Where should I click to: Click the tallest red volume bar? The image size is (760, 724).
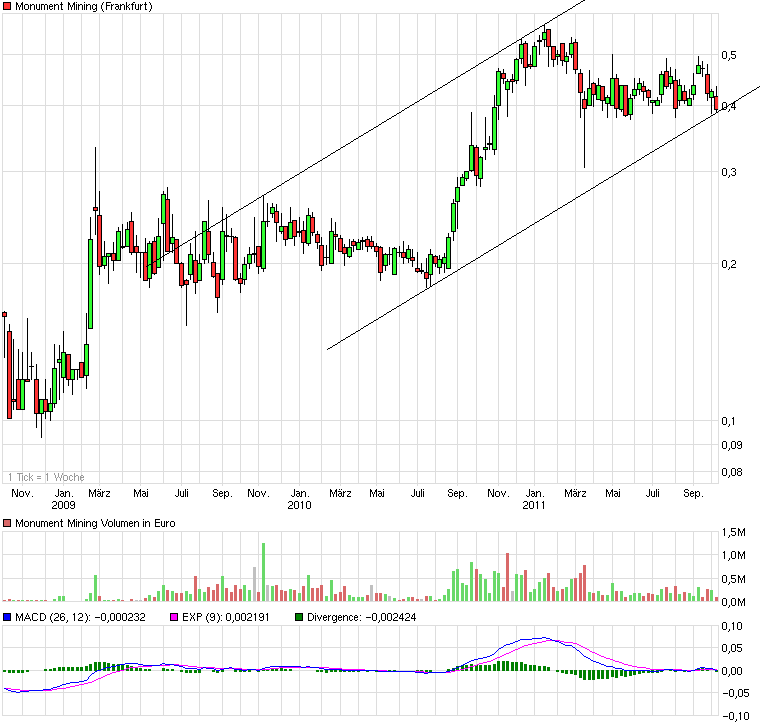(507, 577)
